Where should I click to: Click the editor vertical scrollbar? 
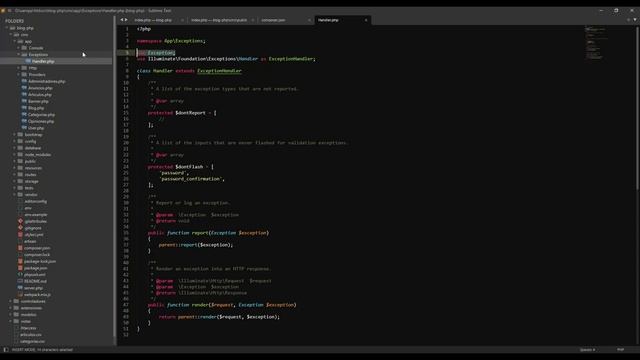[638, 107]
